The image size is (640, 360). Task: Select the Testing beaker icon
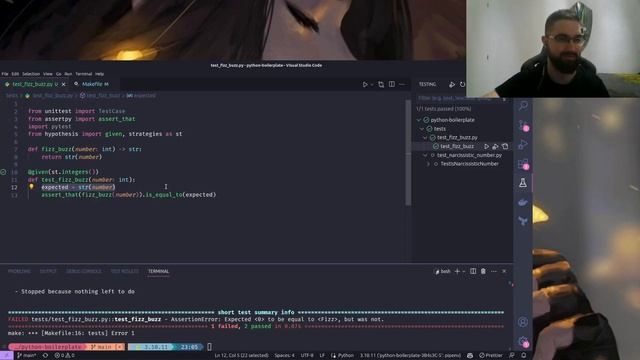click(523, 183)
